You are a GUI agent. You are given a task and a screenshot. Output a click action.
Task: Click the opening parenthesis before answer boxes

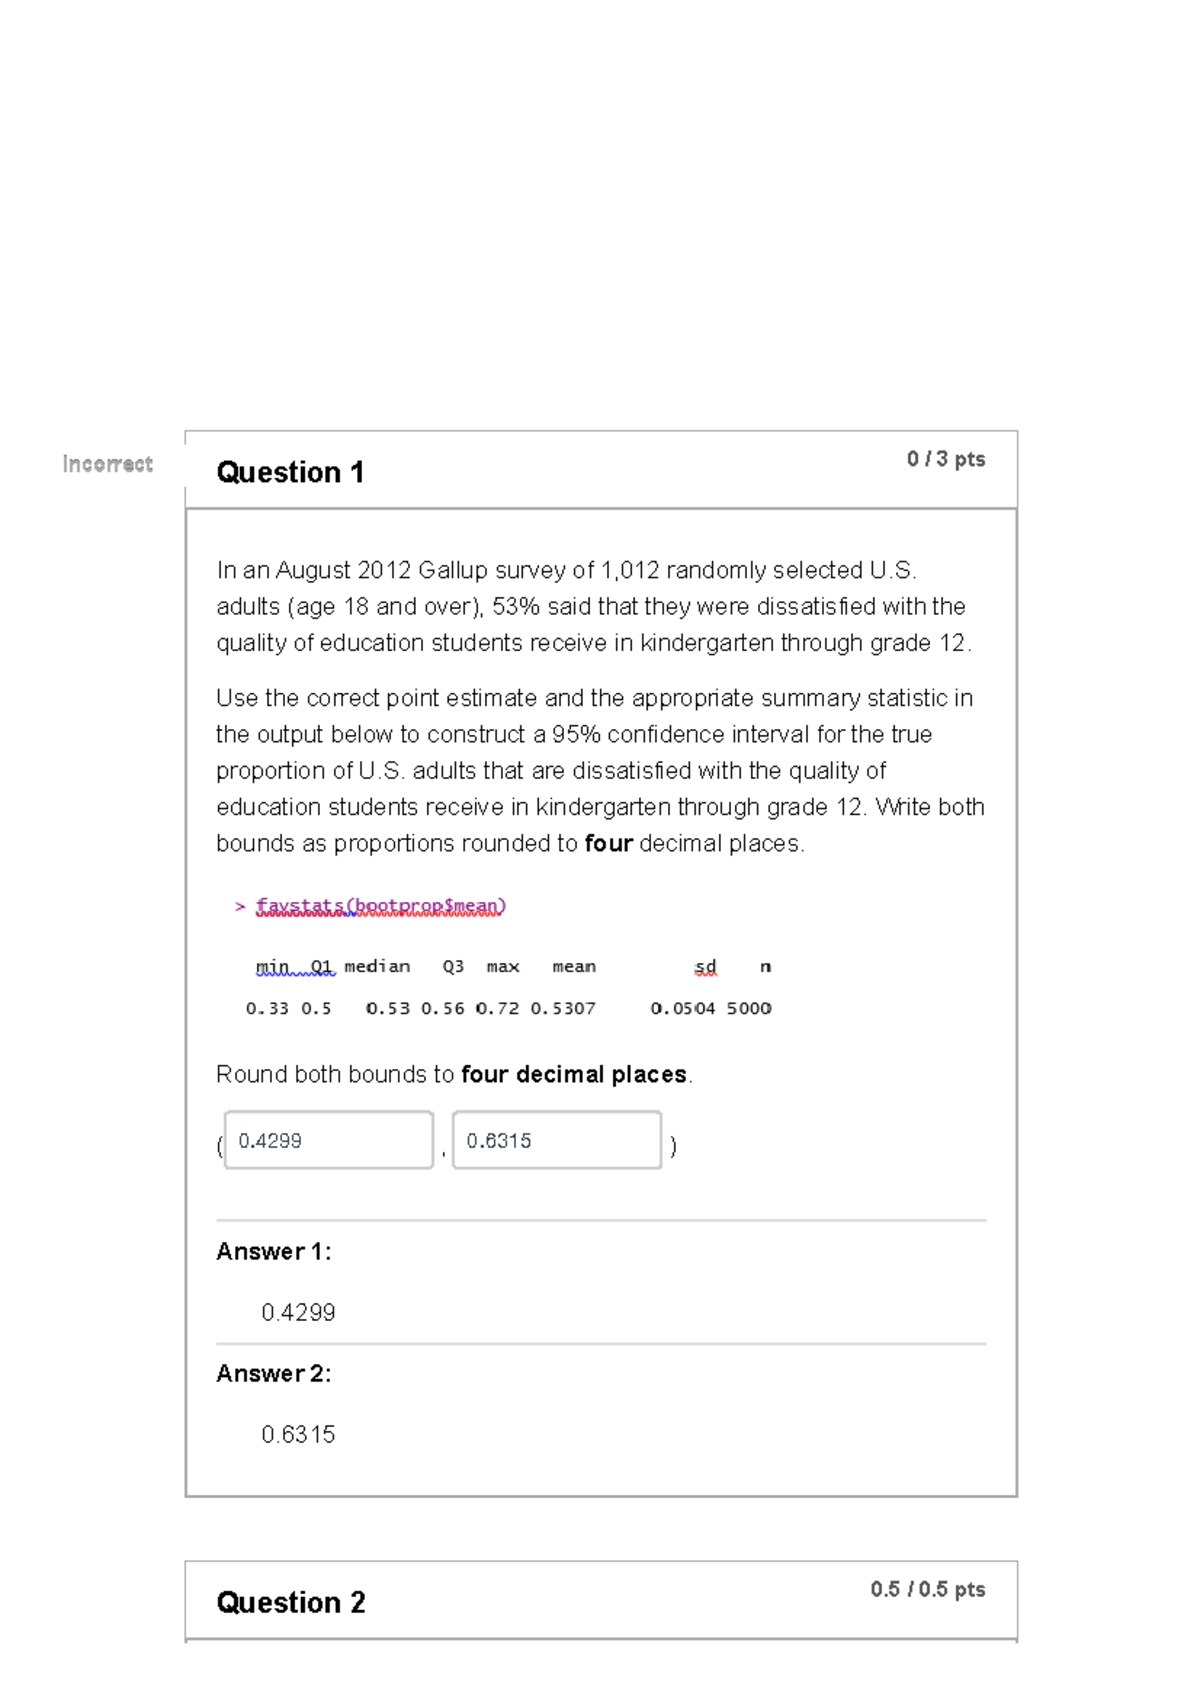pyautogui.click(x=221, y=1147)
